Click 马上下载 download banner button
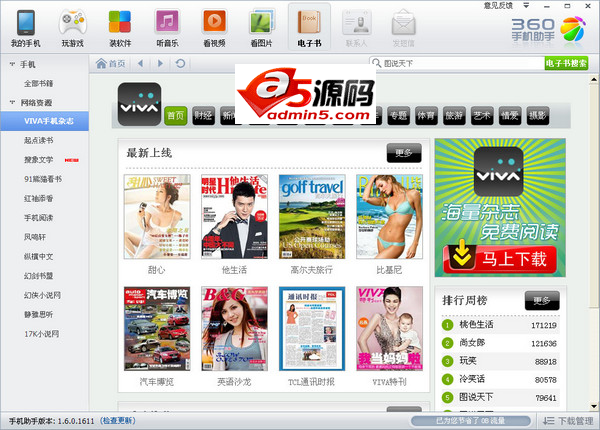Image resolution: width=600 pixels, height=430 pixels. [x=500, y=259]
